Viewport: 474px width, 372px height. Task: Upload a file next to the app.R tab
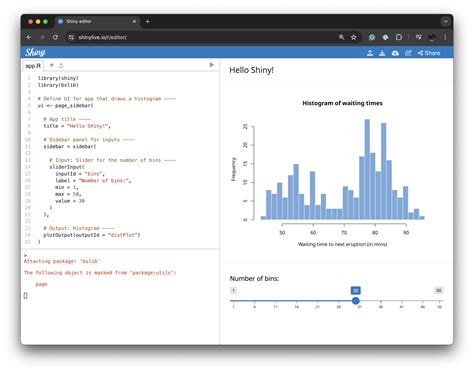pyautogui.click(x=61, y=65)
